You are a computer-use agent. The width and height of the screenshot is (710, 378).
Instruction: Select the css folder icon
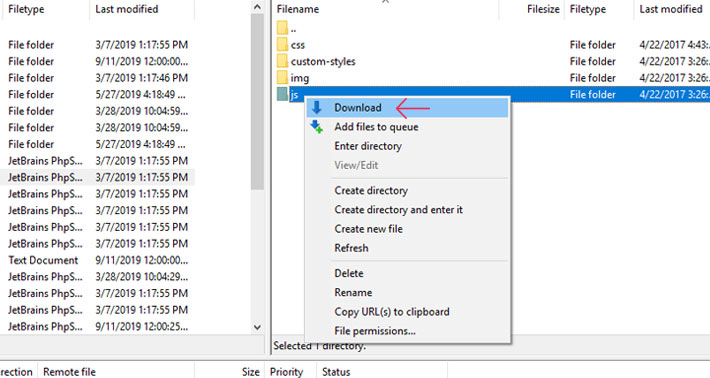pyautogui.click(x=282, y=44)
